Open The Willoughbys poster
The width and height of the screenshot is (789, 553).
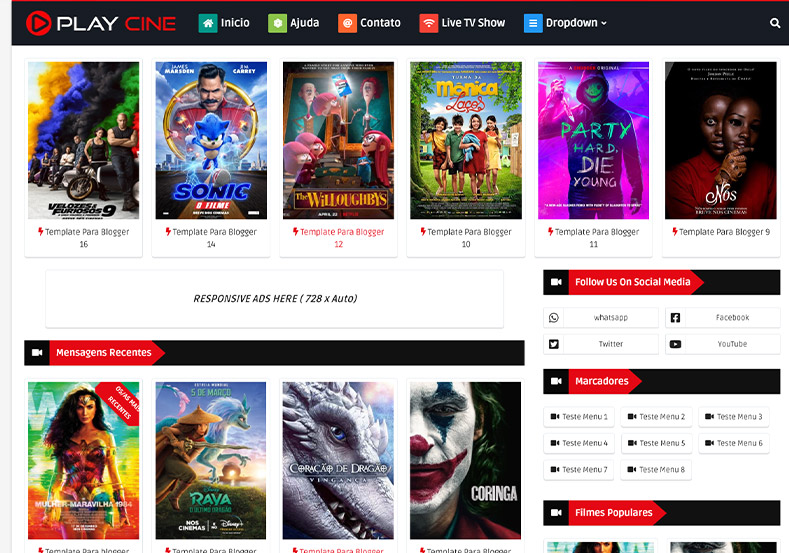pos(339,140)
